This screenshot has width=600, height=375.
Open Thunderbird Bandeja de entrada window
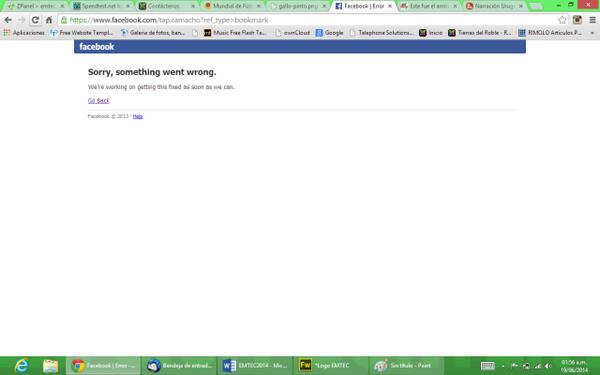(179, 366)
